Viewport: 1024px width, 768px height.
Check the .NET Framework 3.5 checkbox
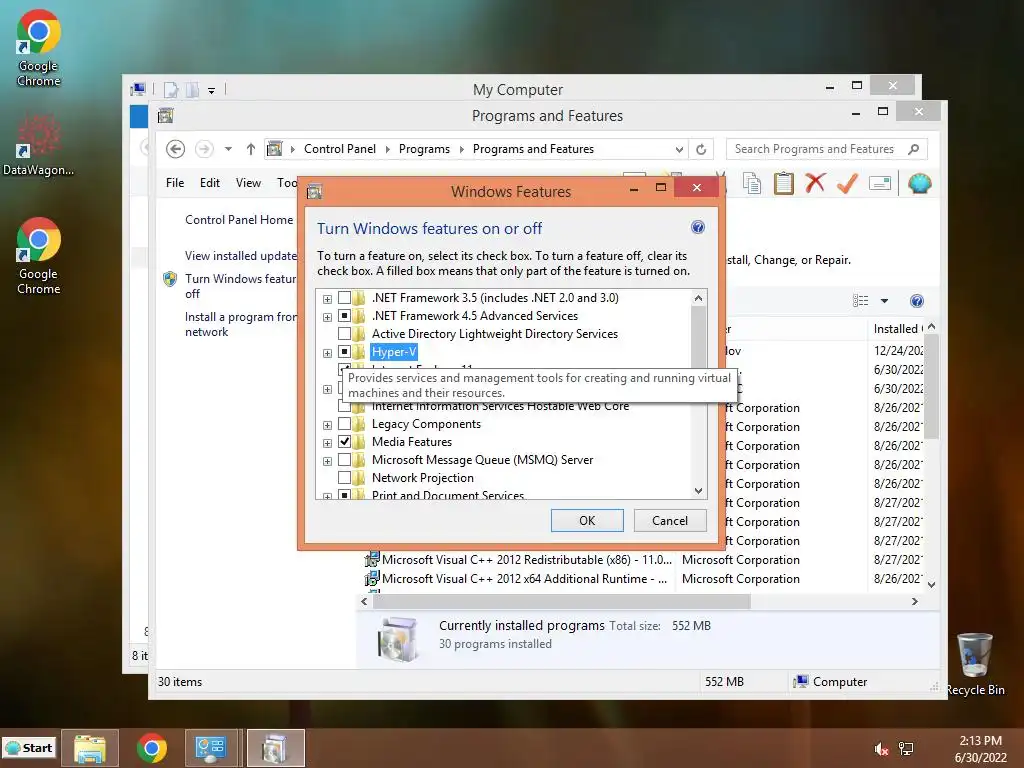pyautogui.click(x=344, y=298)
